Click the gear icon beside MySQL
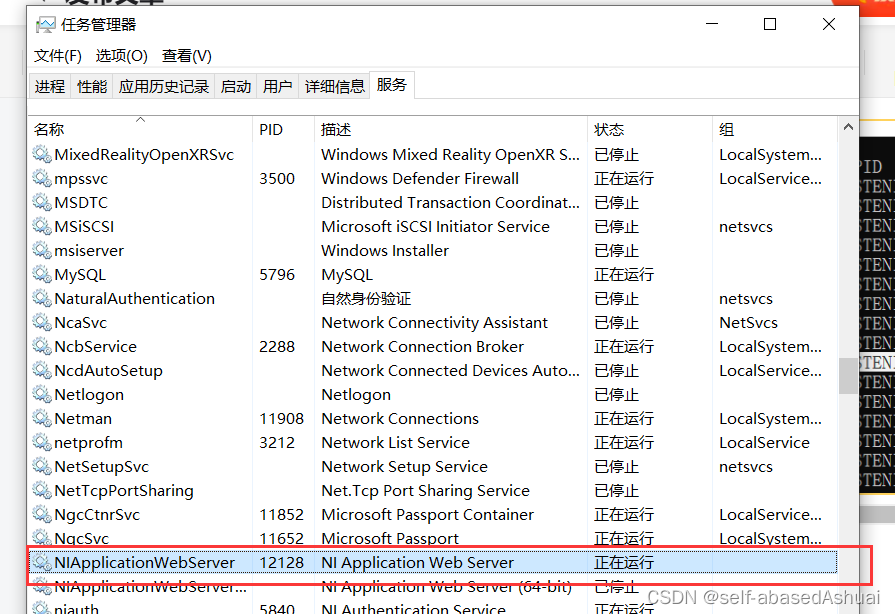 pyautogui.click(x=42, y=274)
